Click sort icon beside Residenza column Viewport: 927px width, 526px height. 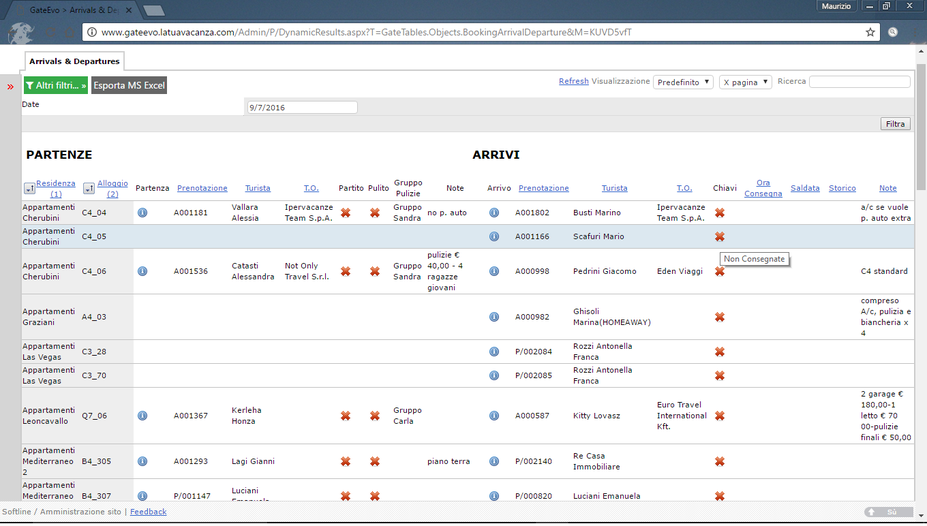click(x=29, y=188)
